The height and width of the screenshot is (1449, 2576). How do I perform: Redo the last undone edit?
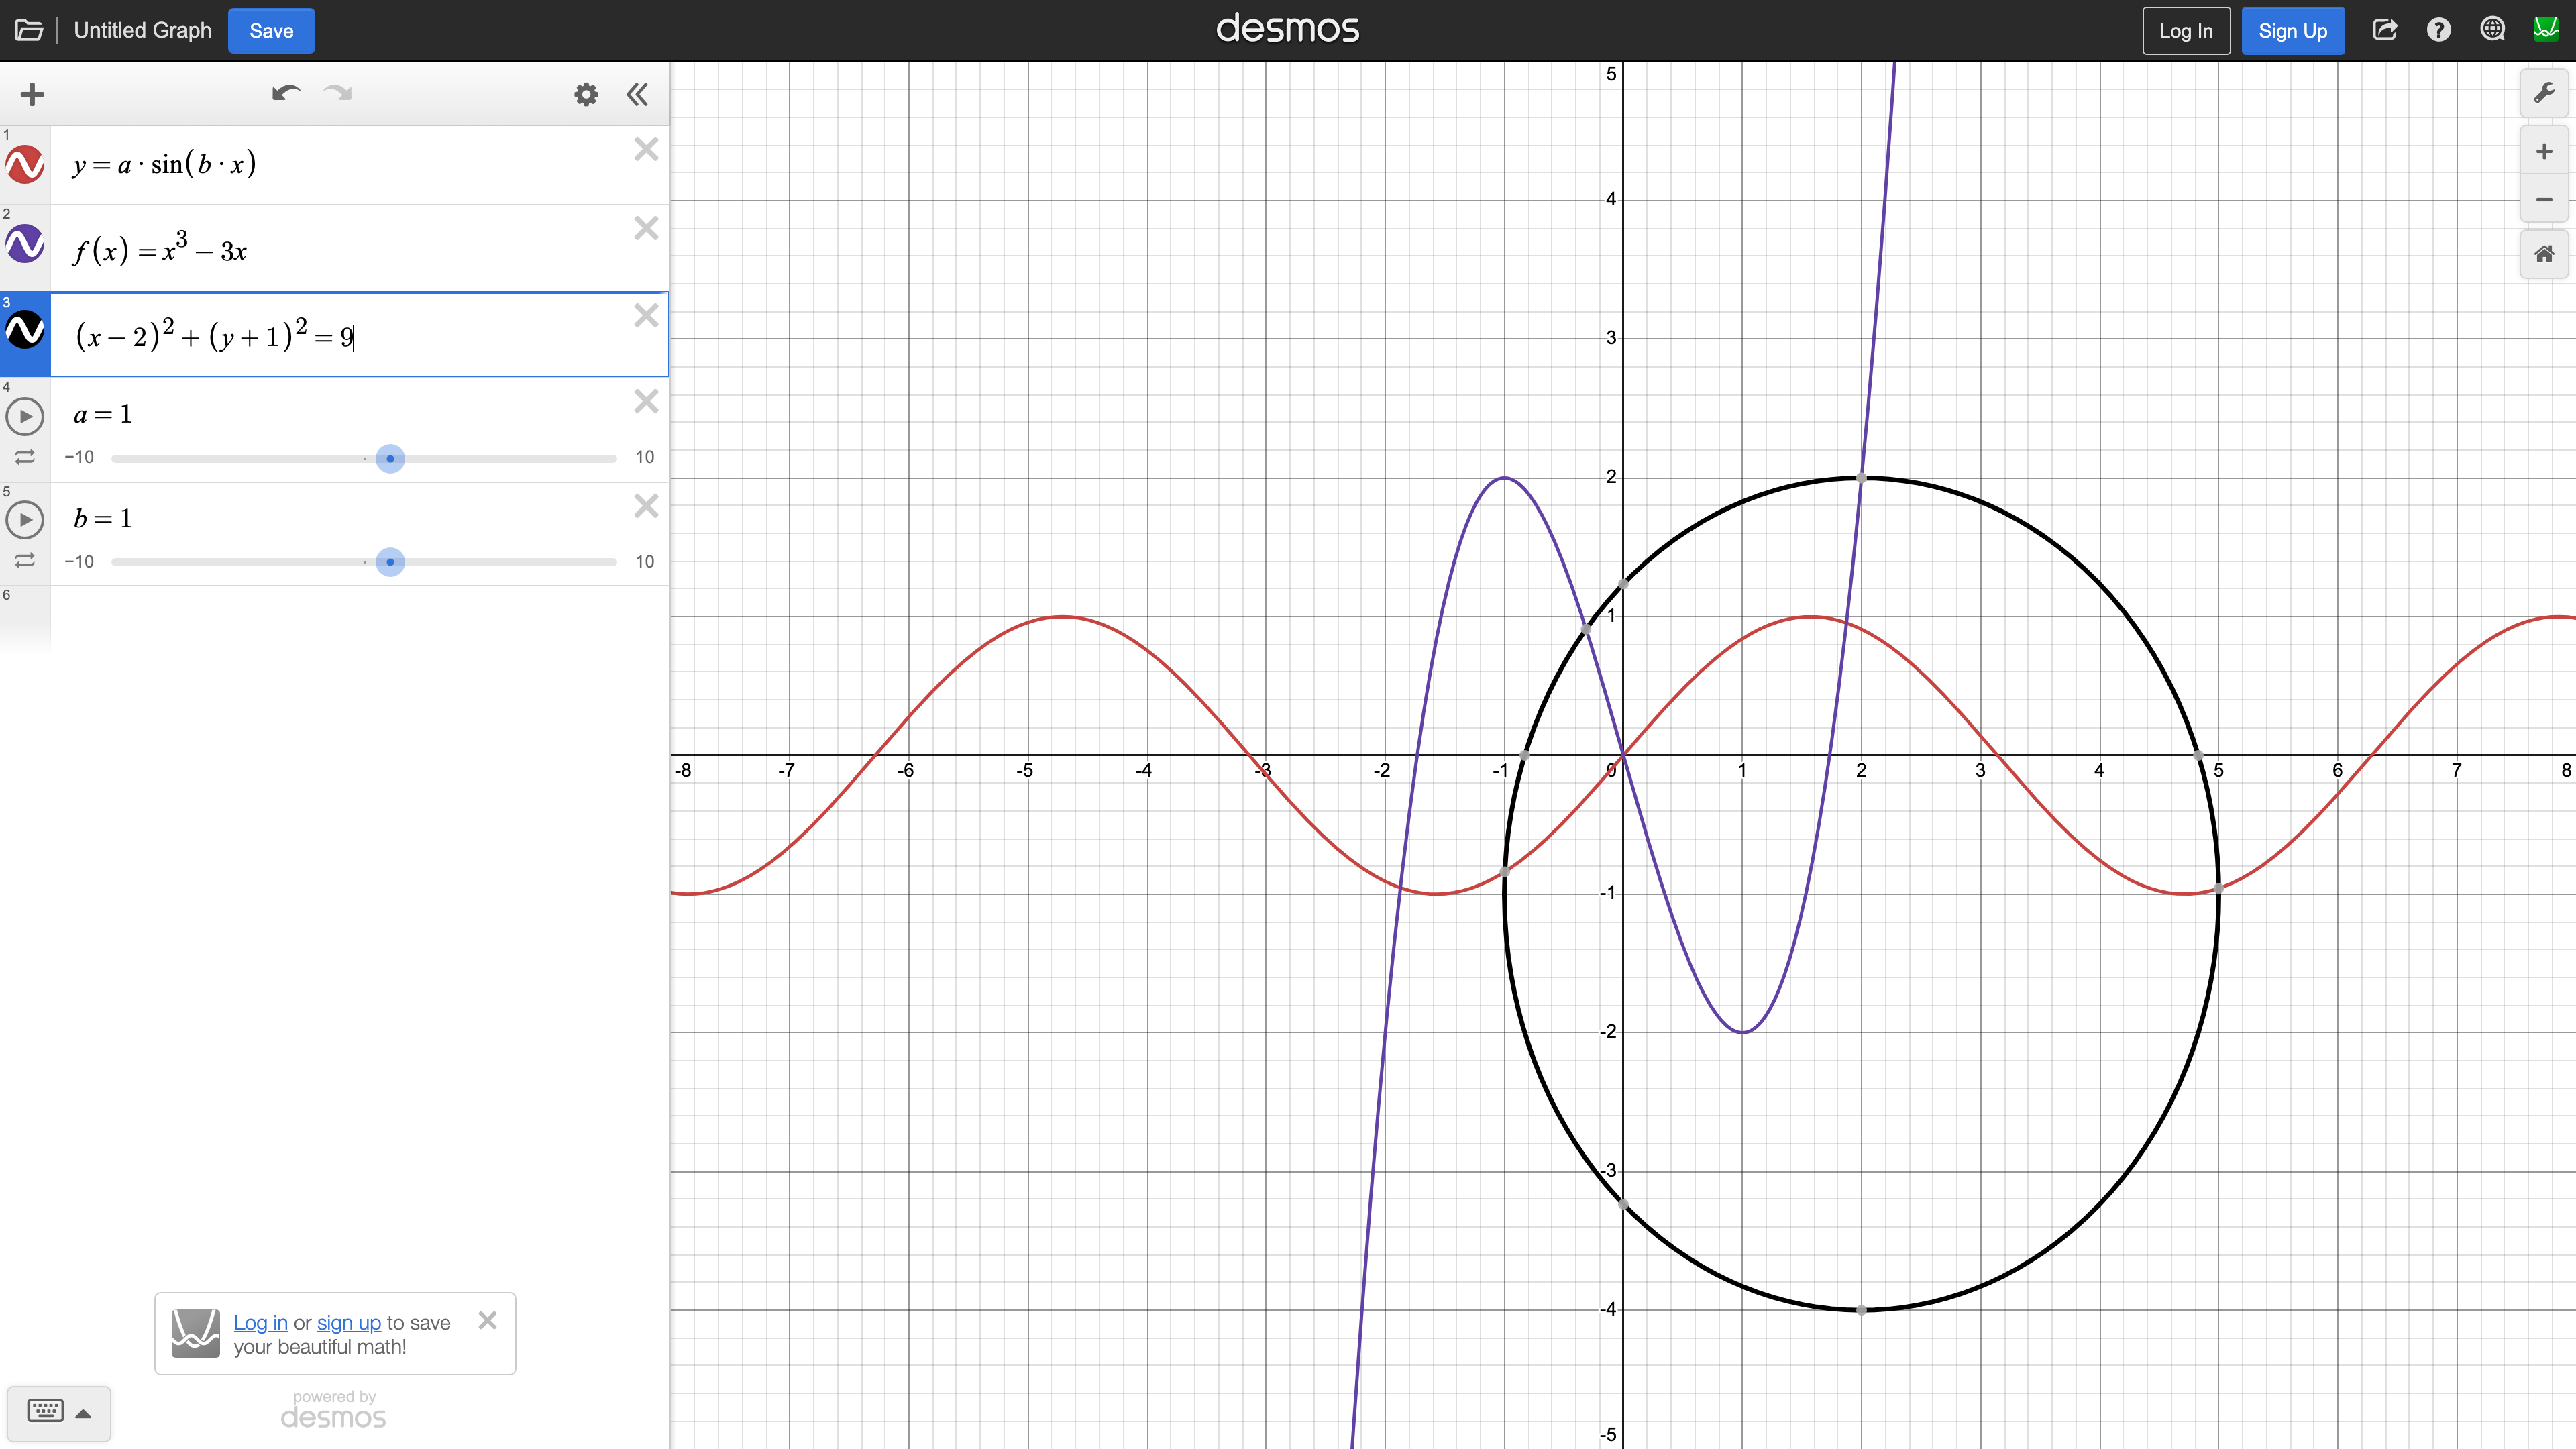pyautogui.click(x=338, y=94)
